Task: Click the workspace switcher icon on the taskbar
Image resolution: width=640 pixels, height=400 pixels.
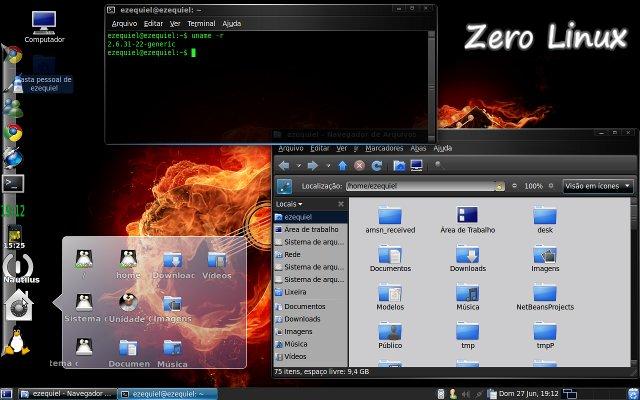Action: click(569, 394)
